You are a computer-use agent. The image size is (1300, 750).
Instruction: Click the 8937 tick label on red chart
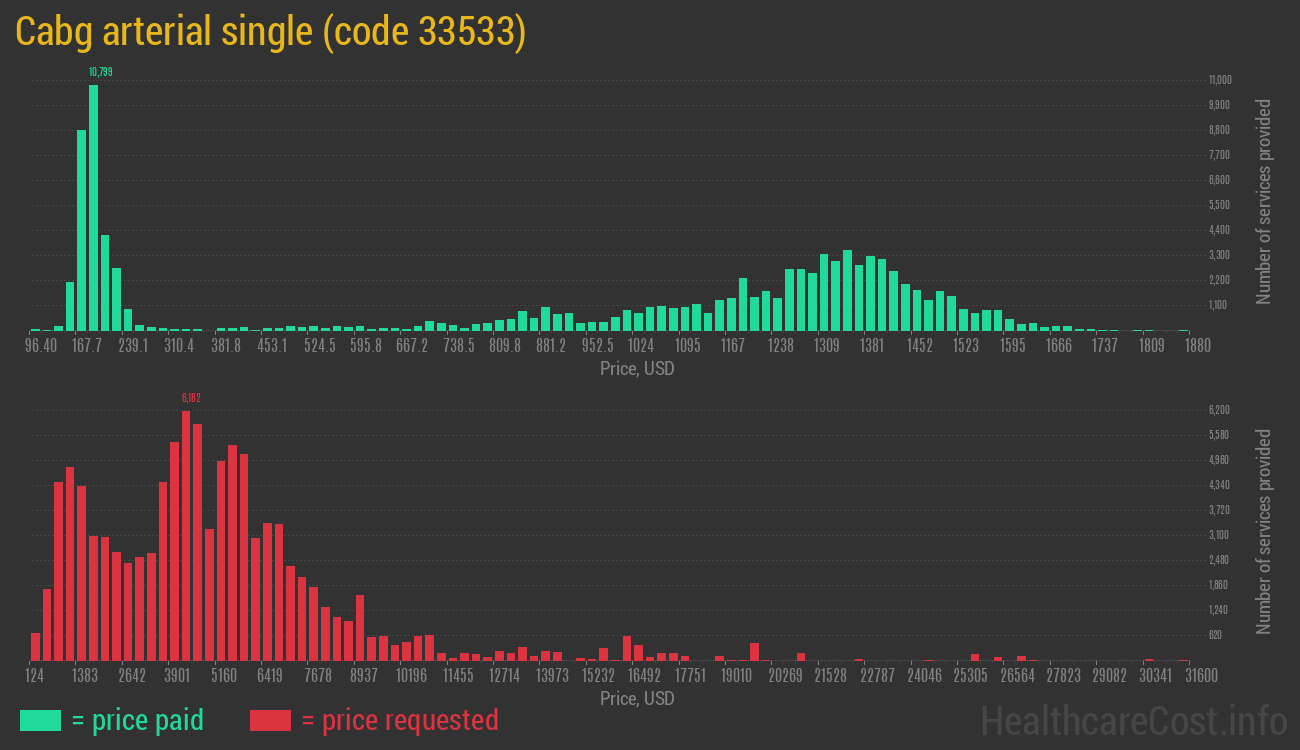[x=364, y=675]
